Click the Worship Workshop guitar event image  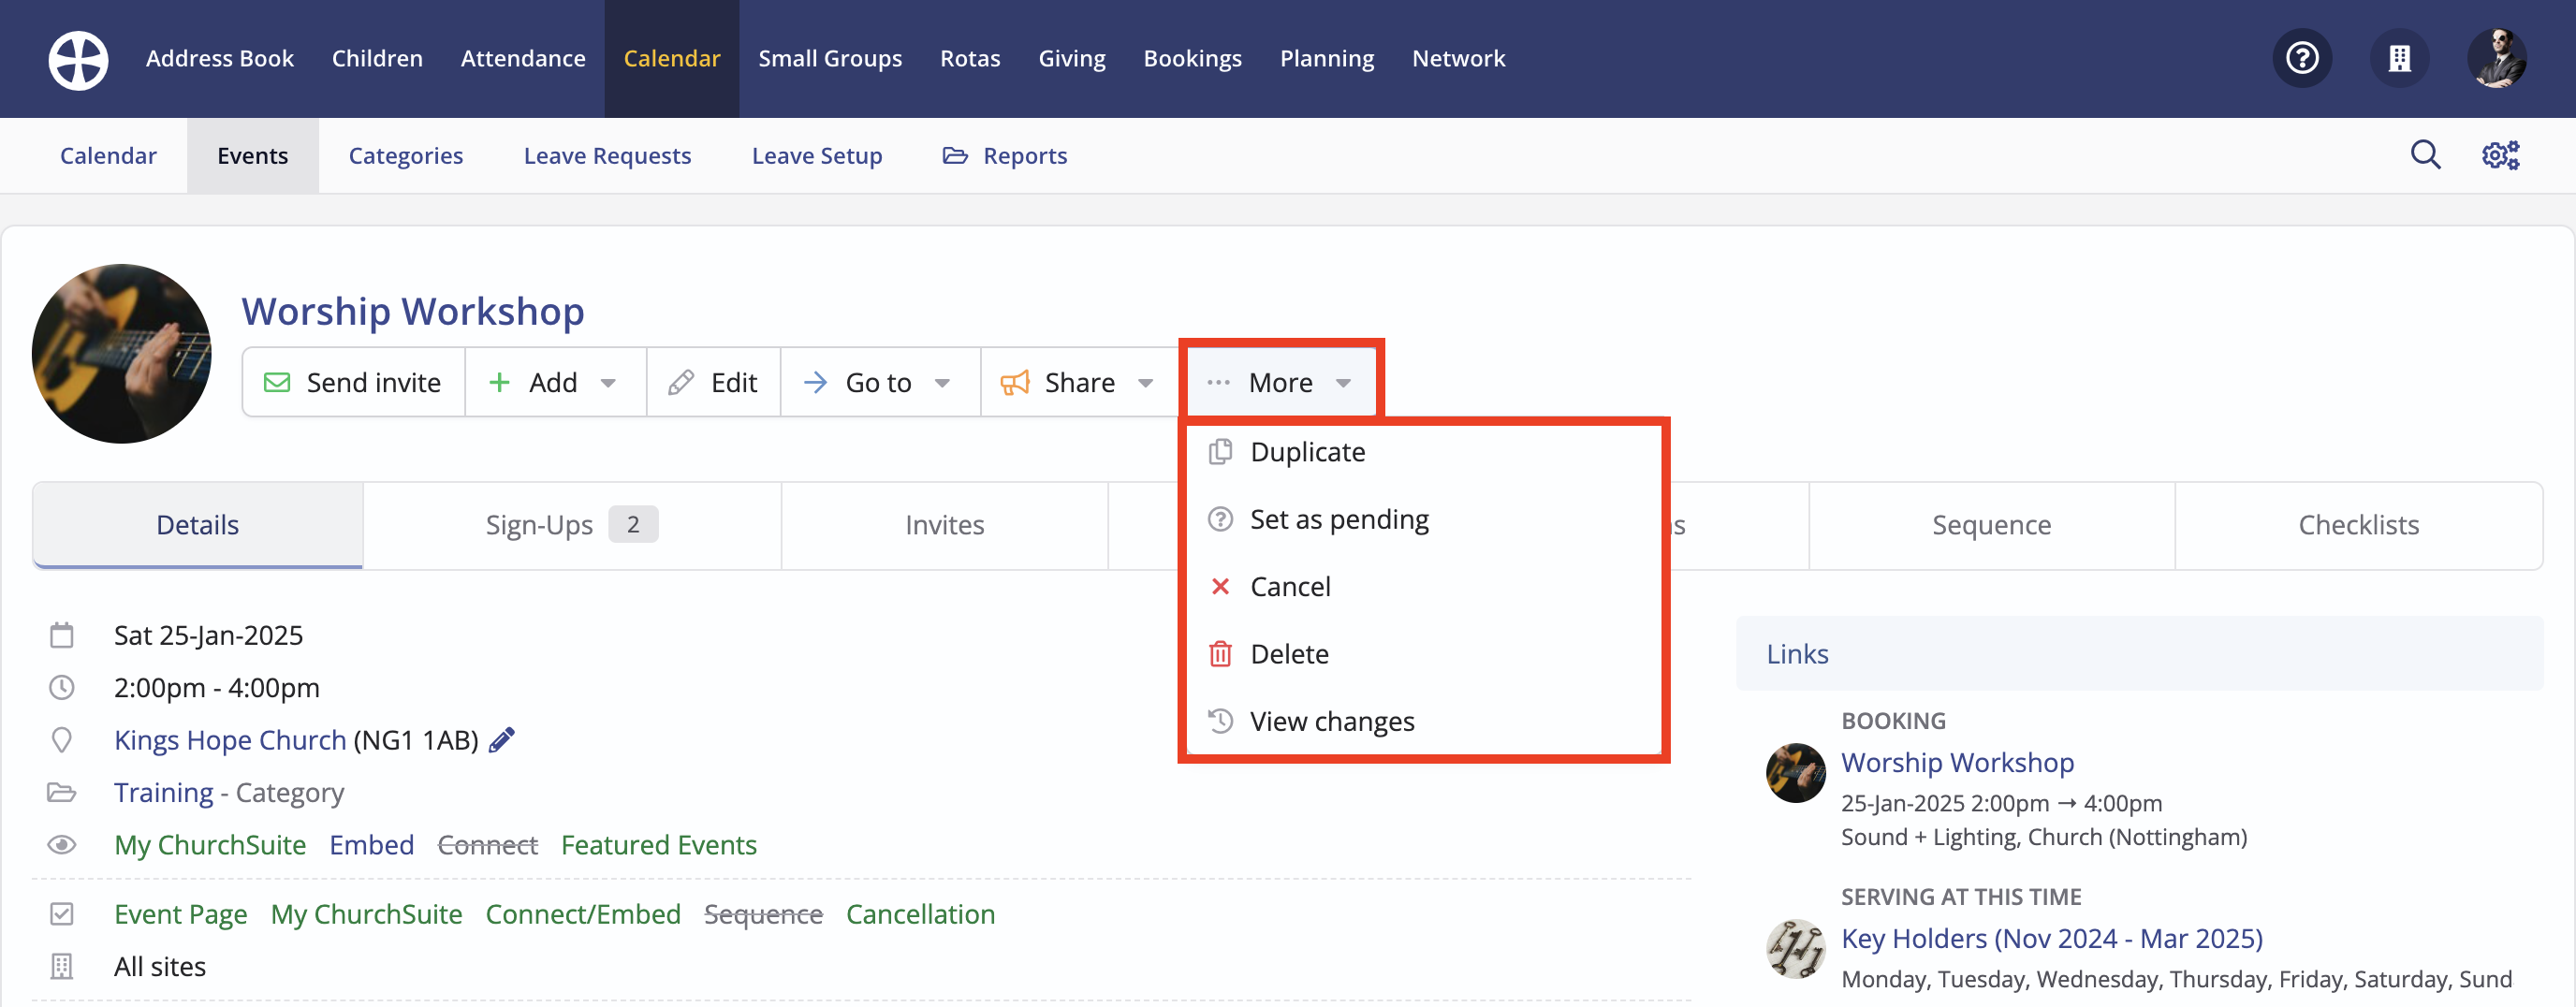coord(122,354)
